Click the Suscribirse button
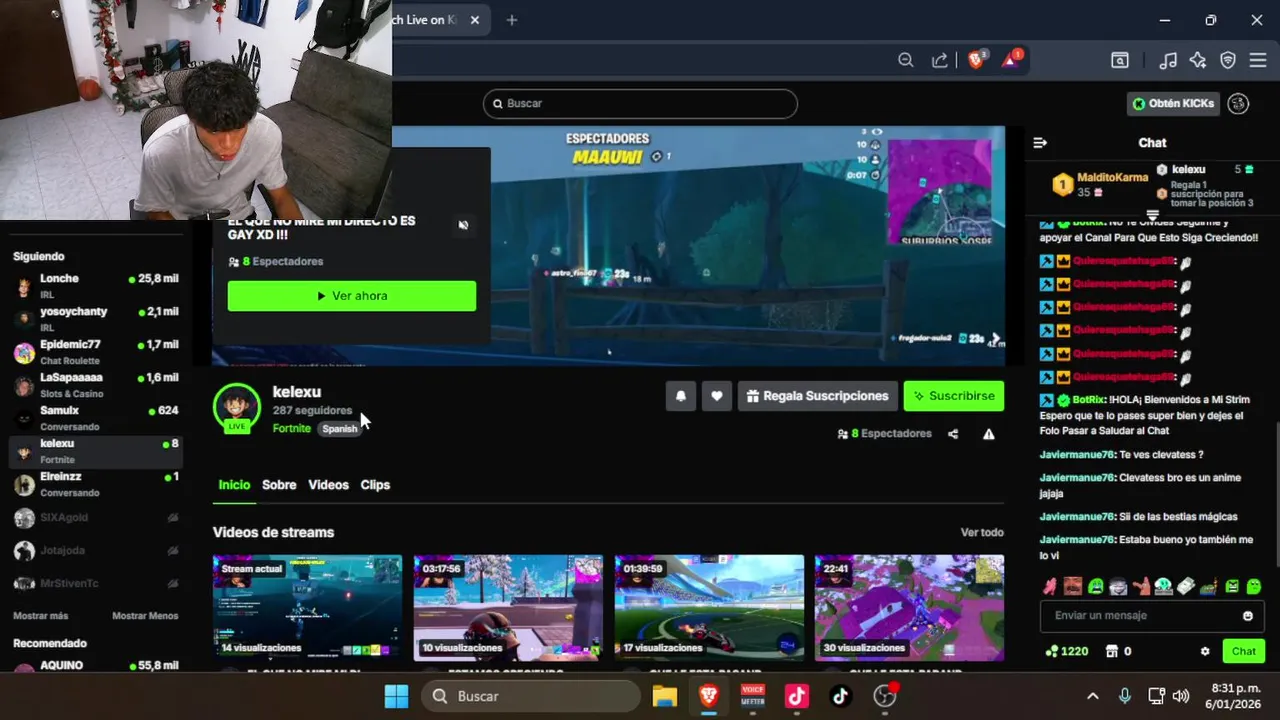The image size is (1280, 720). (x=954, y=396)
